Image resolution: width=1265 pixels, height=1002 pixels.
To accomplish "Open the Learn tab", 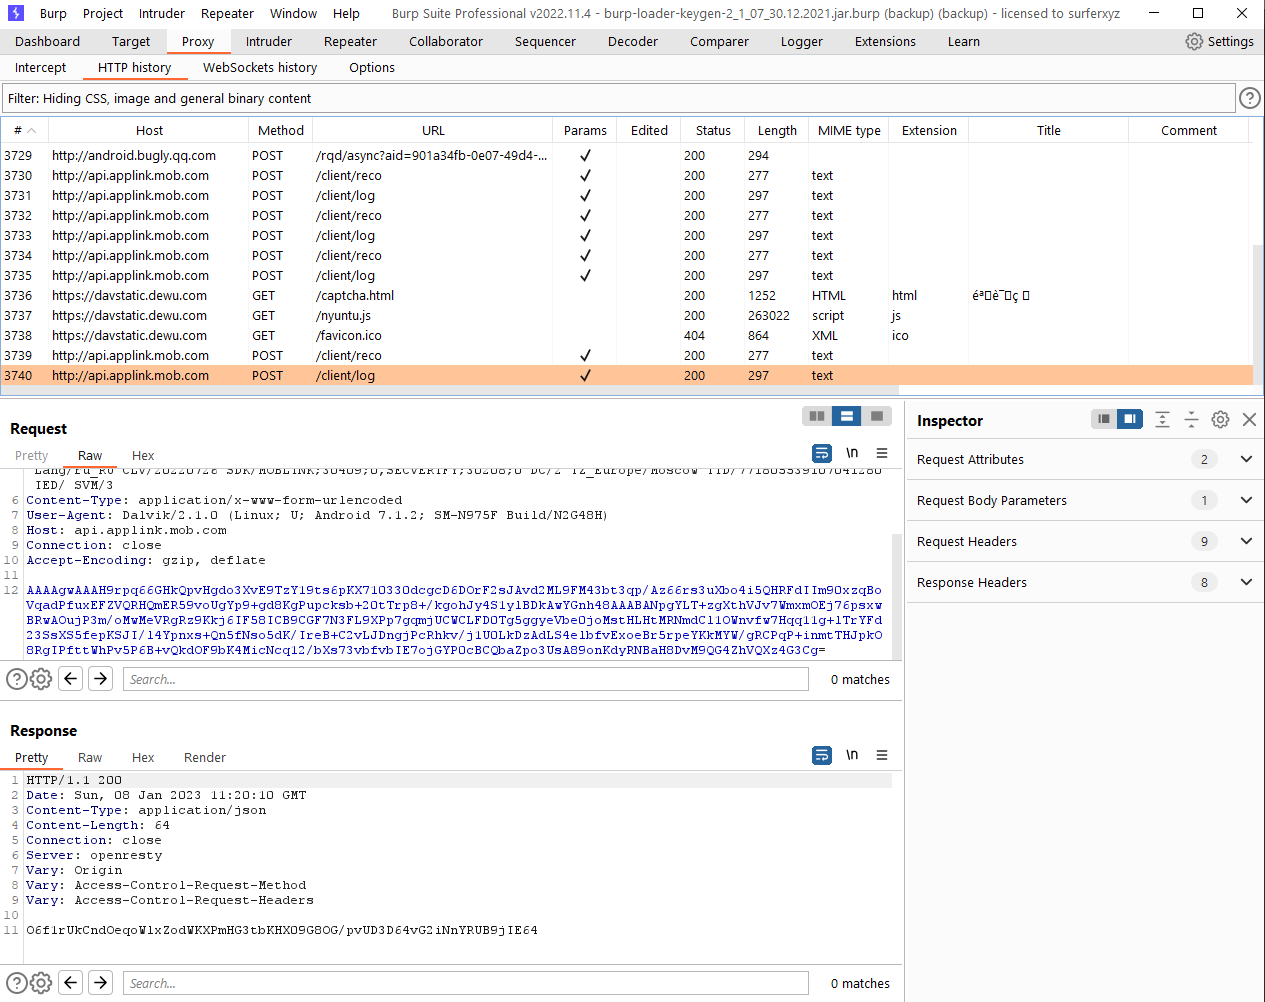I will (x=964, y=41).
